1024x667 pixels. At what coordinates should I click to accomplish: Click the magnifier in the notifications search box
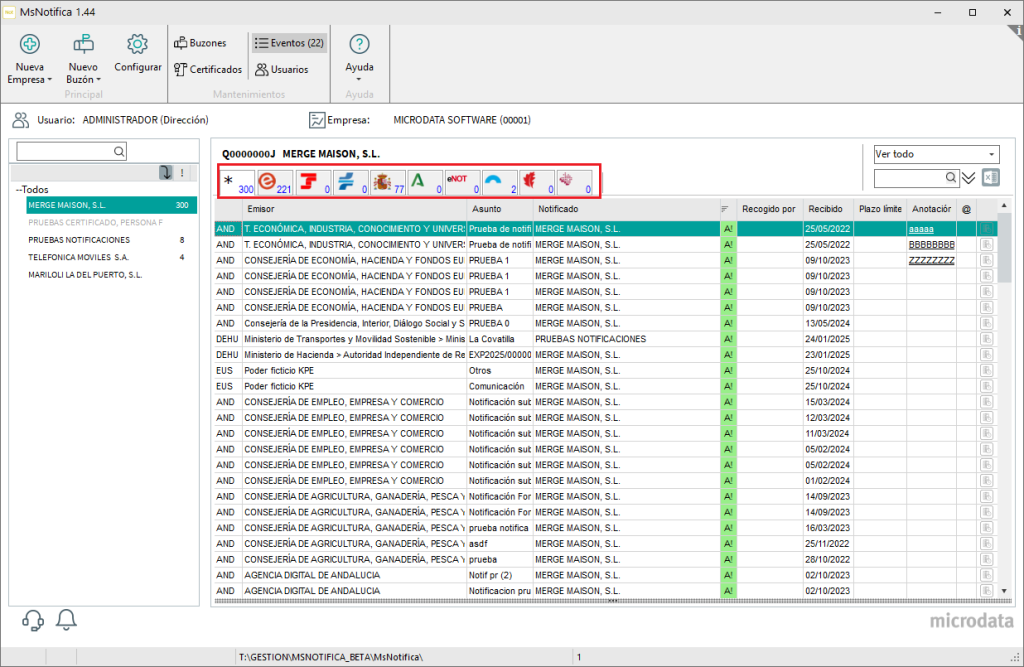pos(951,178)
